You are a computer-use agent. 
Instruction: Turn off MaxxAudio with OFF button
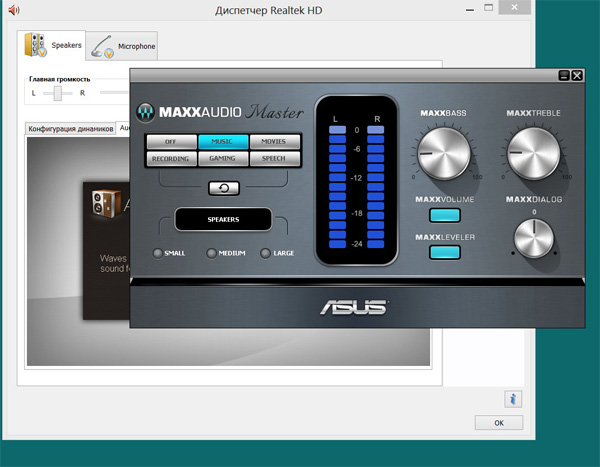[170, 142]
